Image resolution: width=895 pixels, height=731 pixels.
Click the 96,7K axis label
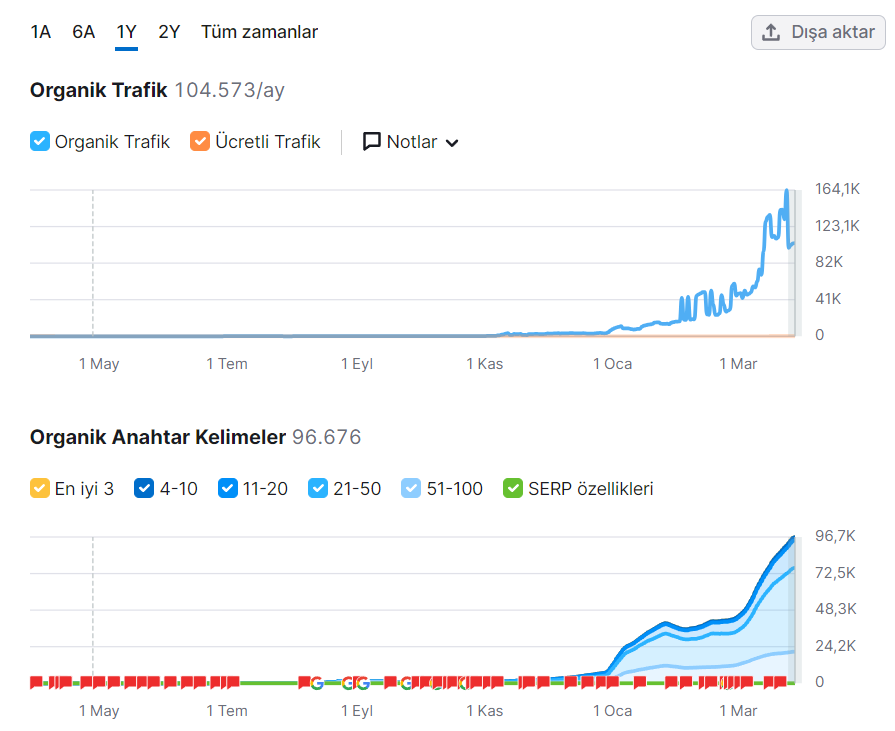[x=836, y=536]
